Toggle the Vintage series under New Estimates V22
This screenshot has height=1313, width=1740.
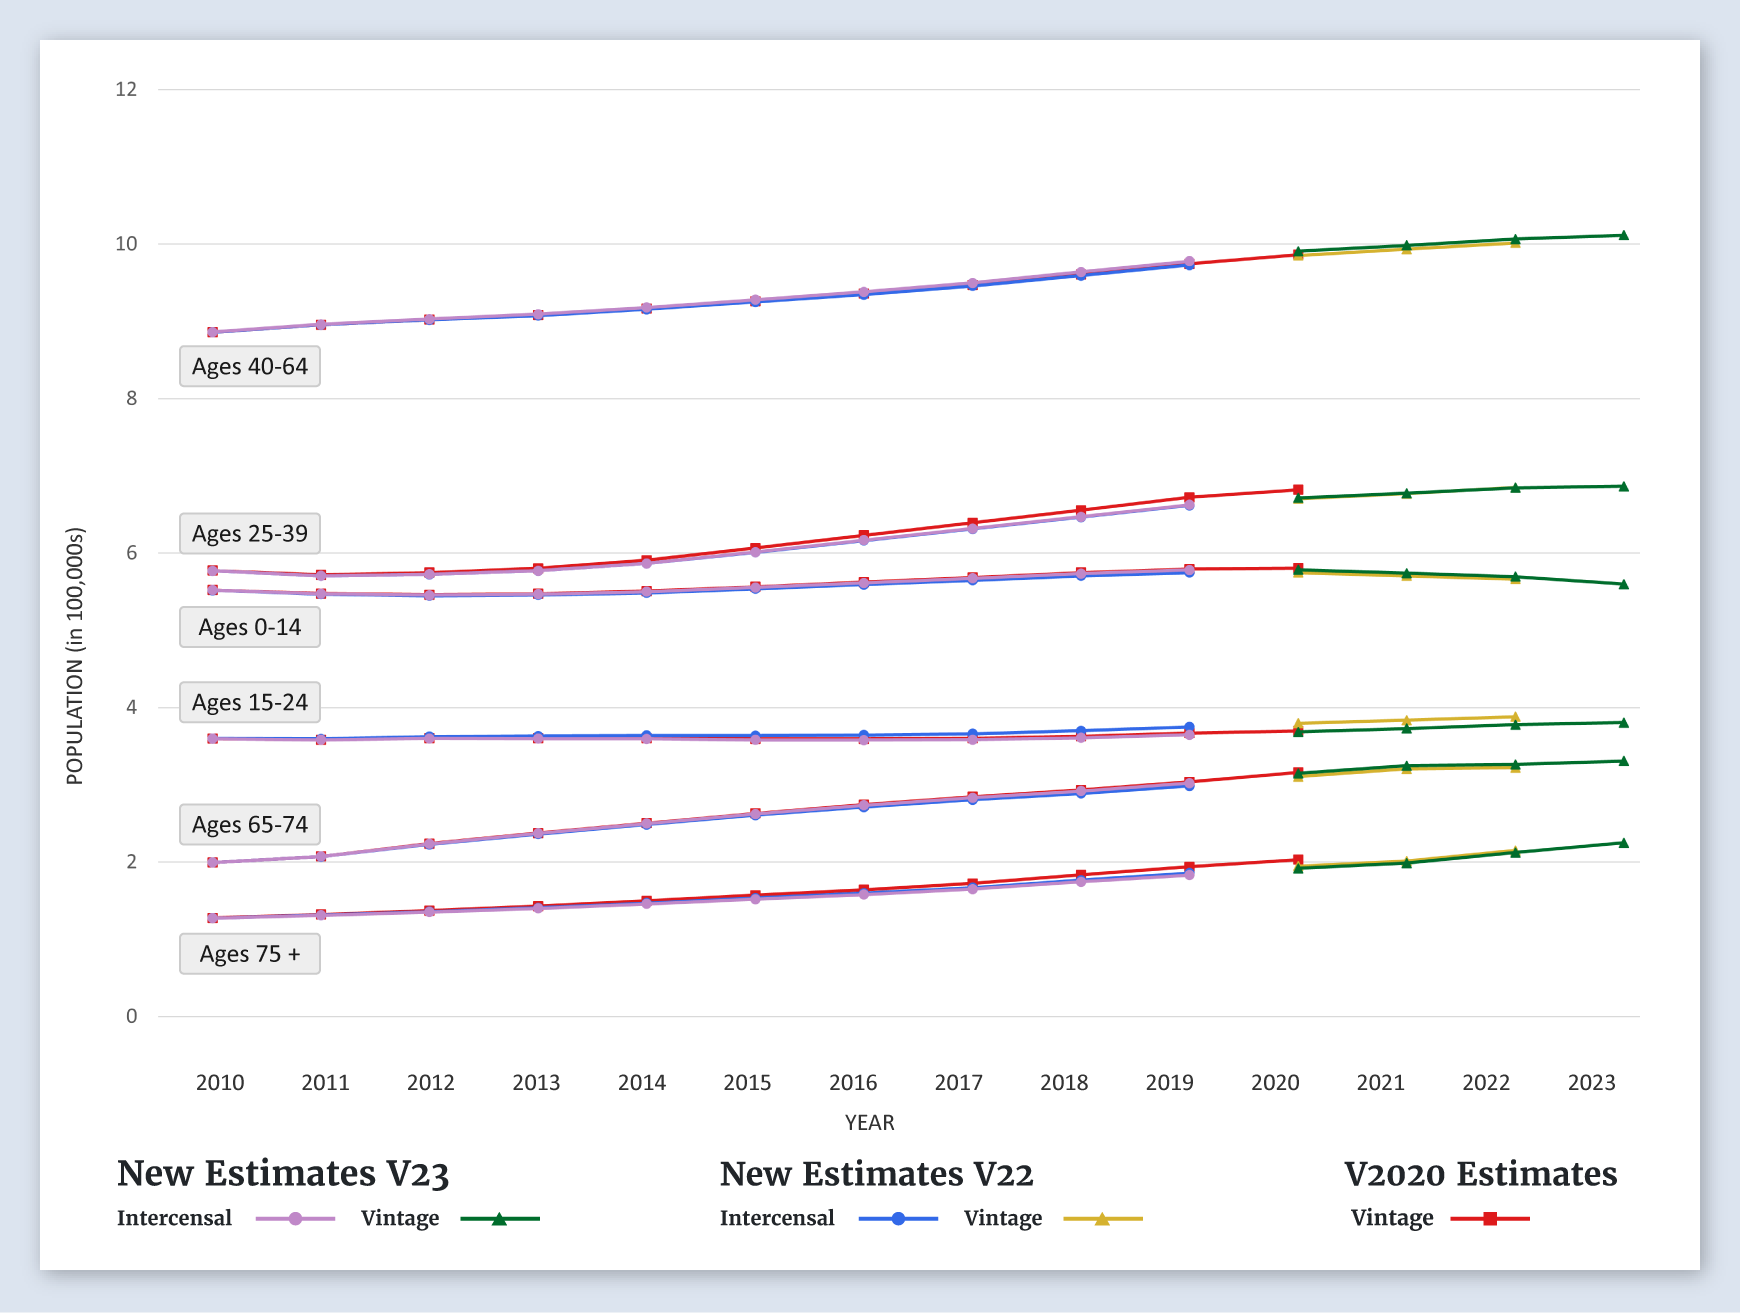(1003, 1218)
